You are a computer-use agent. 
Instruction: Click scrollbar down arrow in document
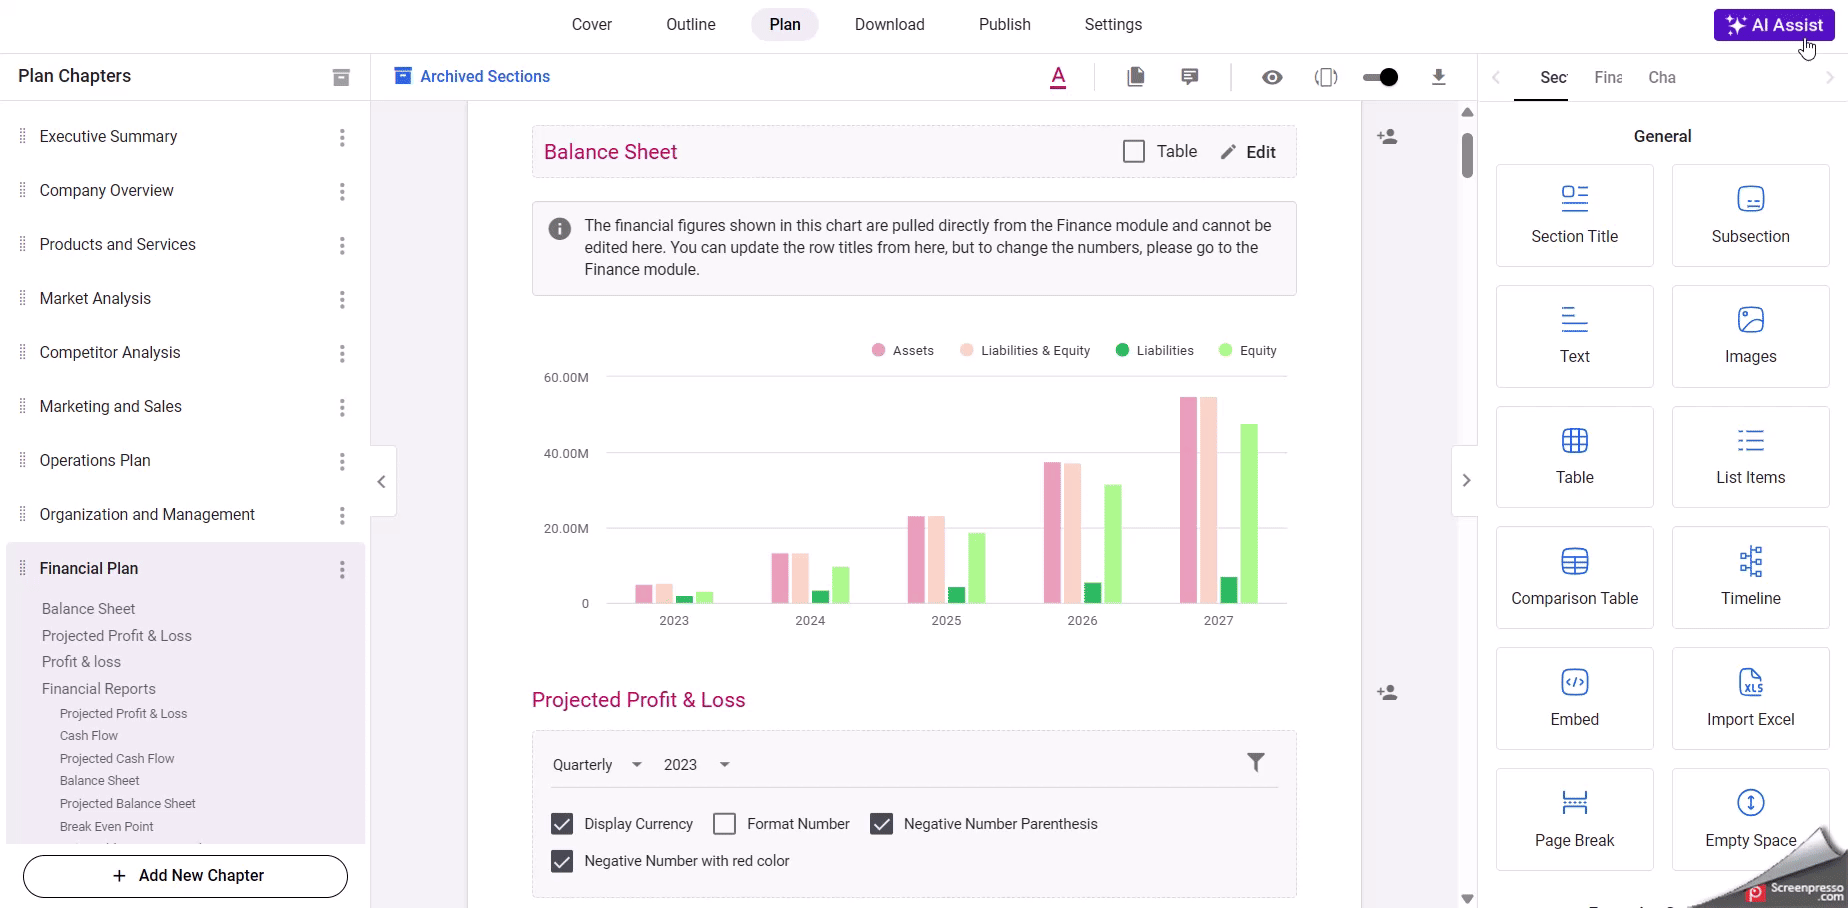point(1467,898)
